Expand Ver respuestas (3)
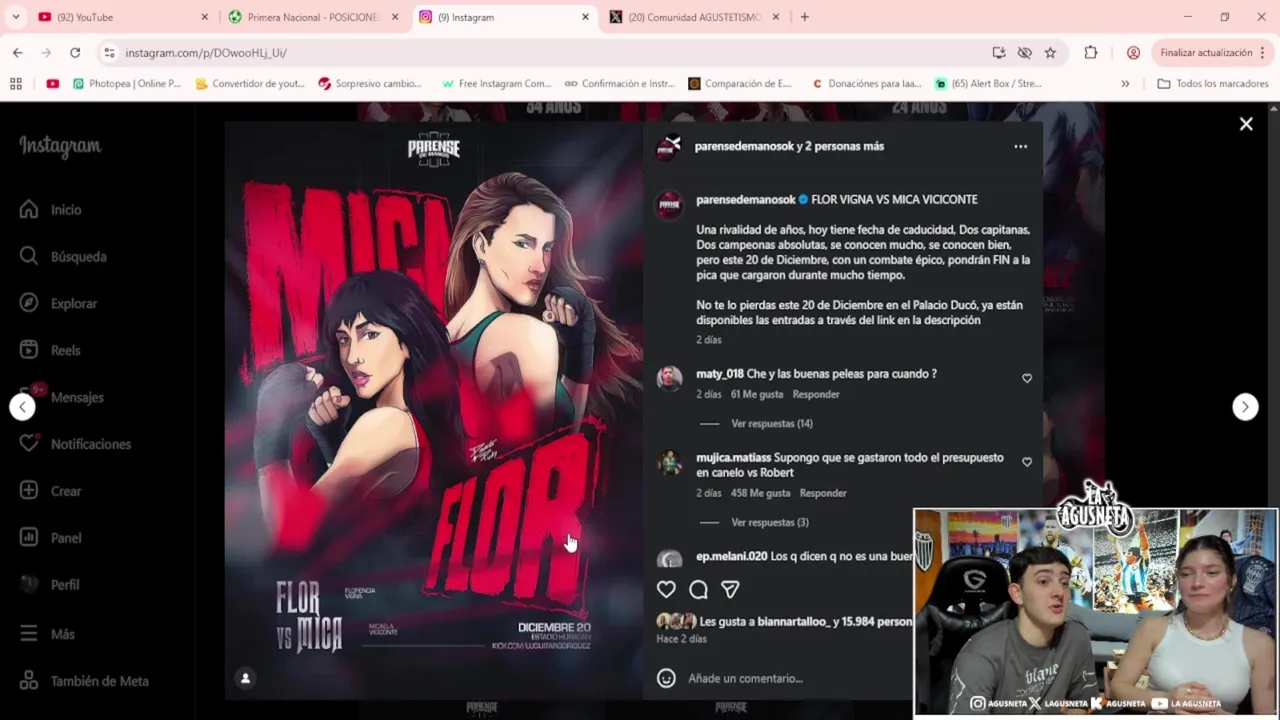 tap(769, 522)
